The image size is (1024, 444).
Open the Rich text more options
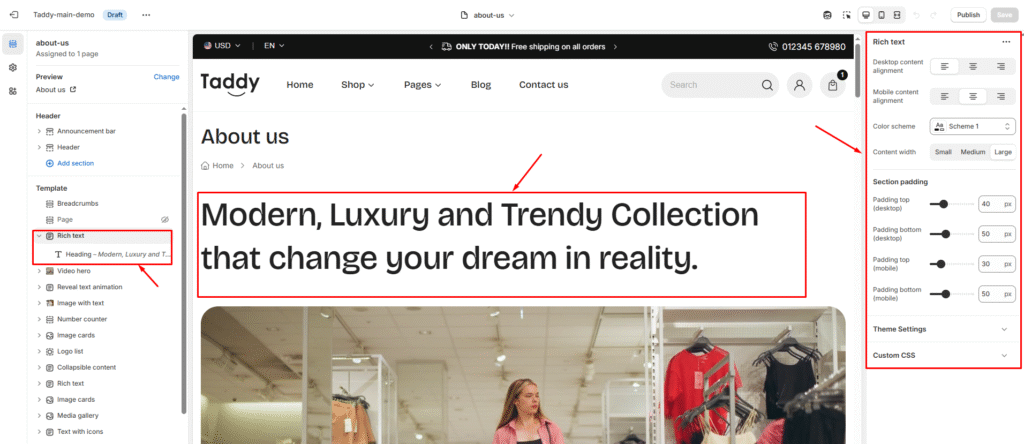[x=1006, y=42]
